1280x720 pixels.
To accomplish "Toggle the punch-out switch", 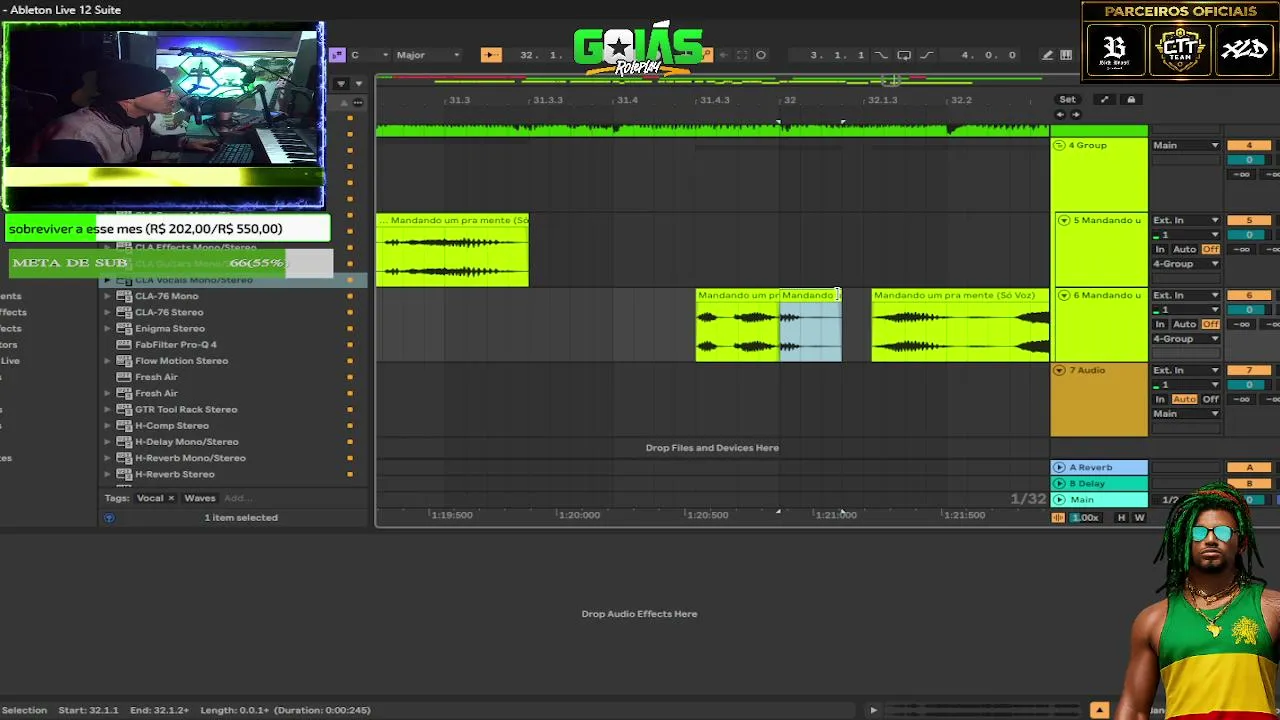I will pyautogui.click(x=927, y=55).
